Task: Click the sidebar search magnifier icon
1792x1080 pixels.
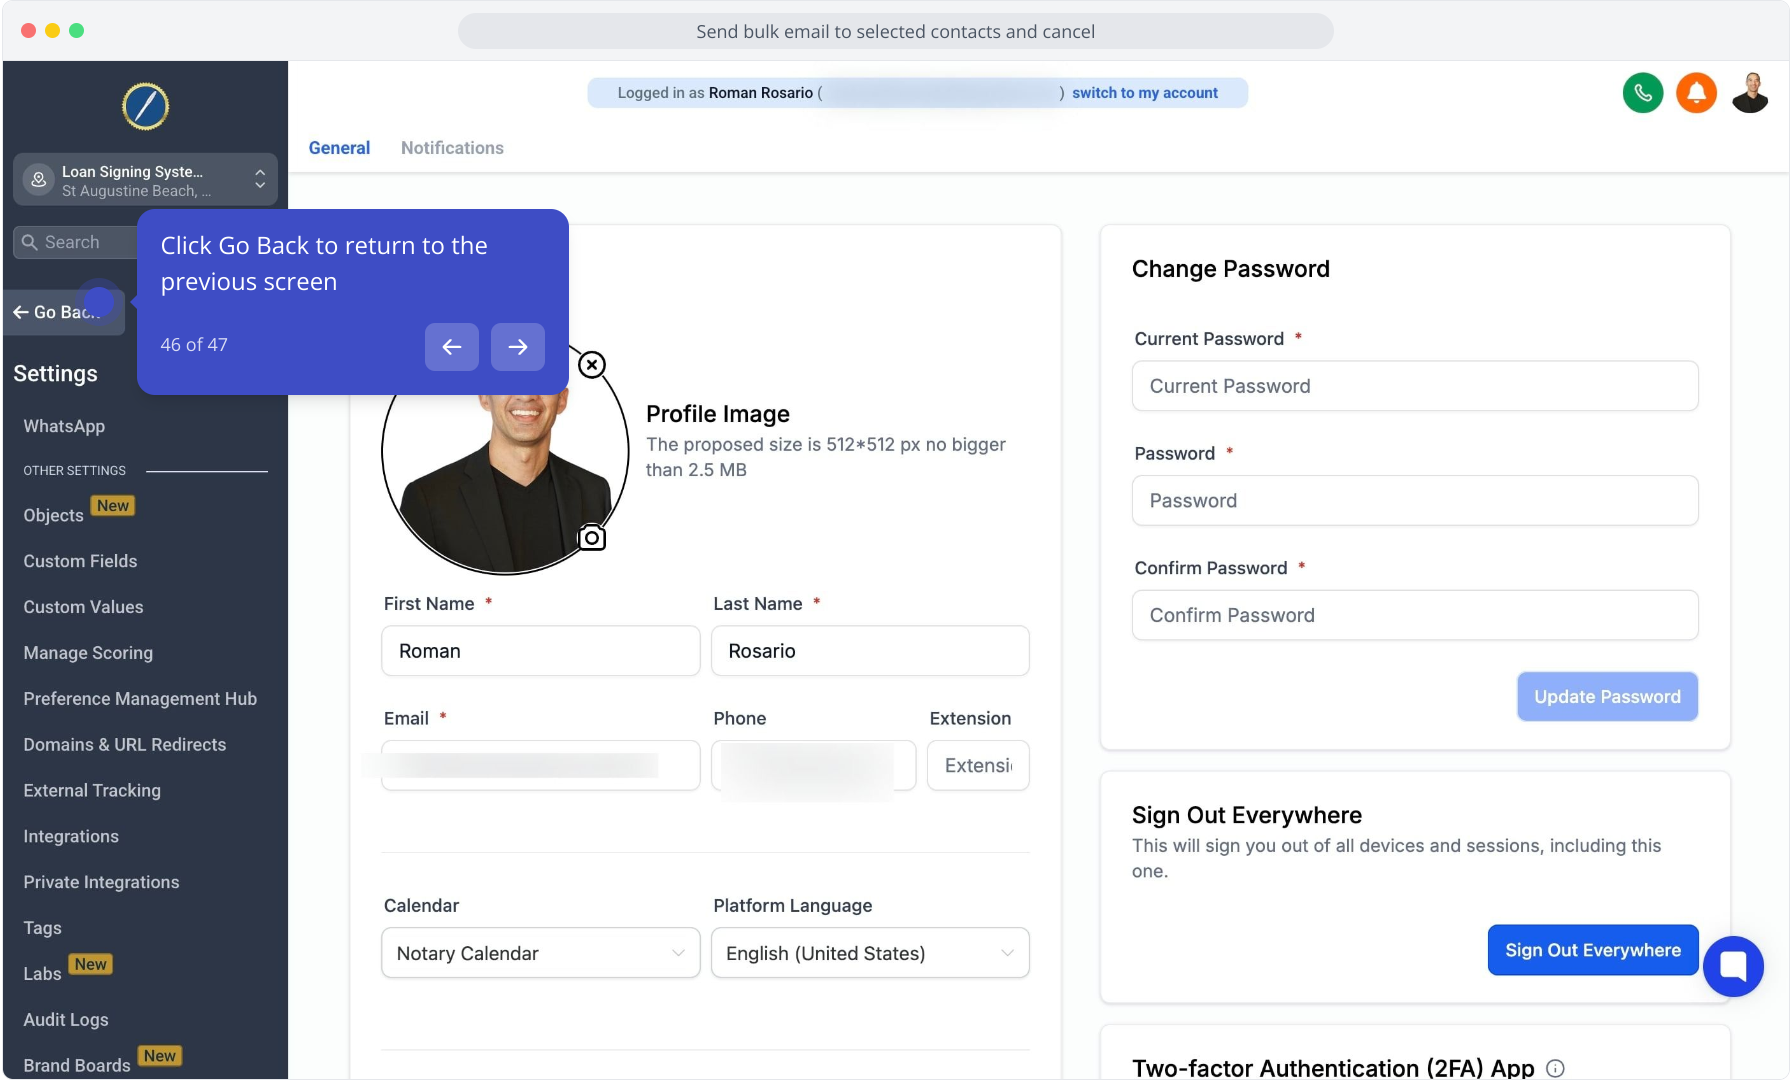Action: click(x=30, y=242)
